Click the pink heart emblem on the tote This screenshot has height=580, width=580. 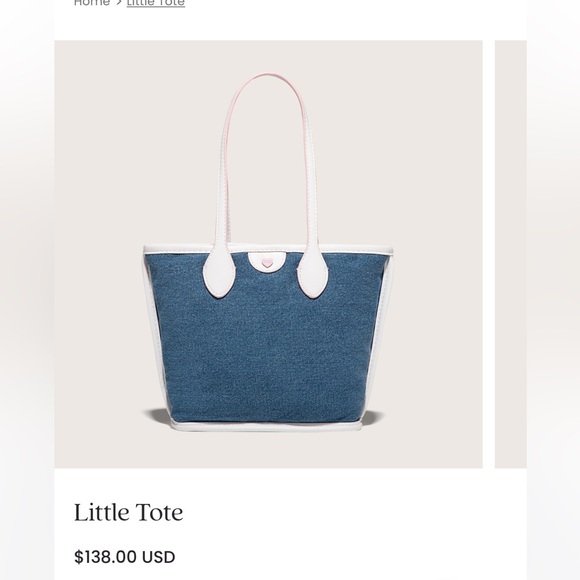(x=266, y=263)
